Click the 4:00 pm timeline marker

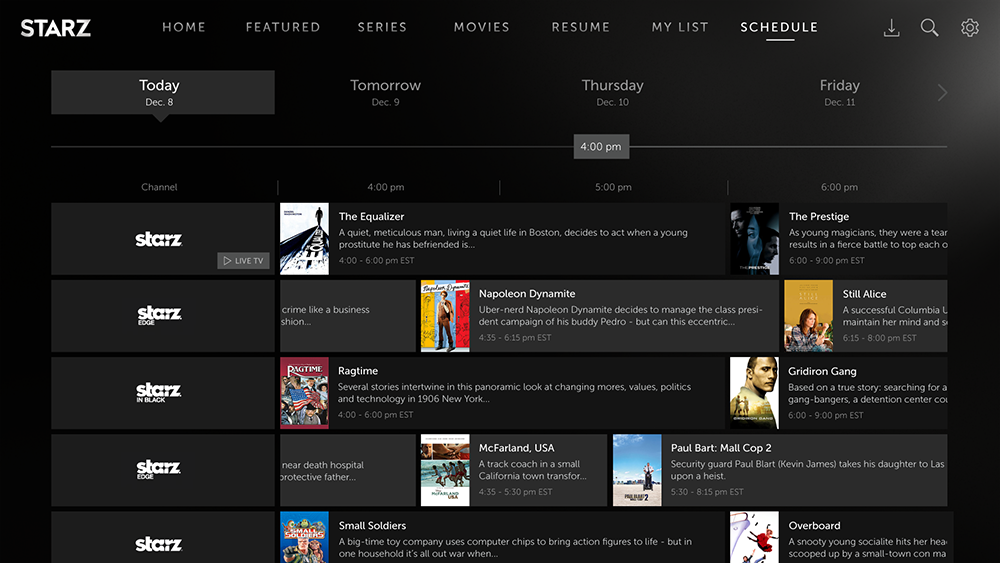coord(601,147)
